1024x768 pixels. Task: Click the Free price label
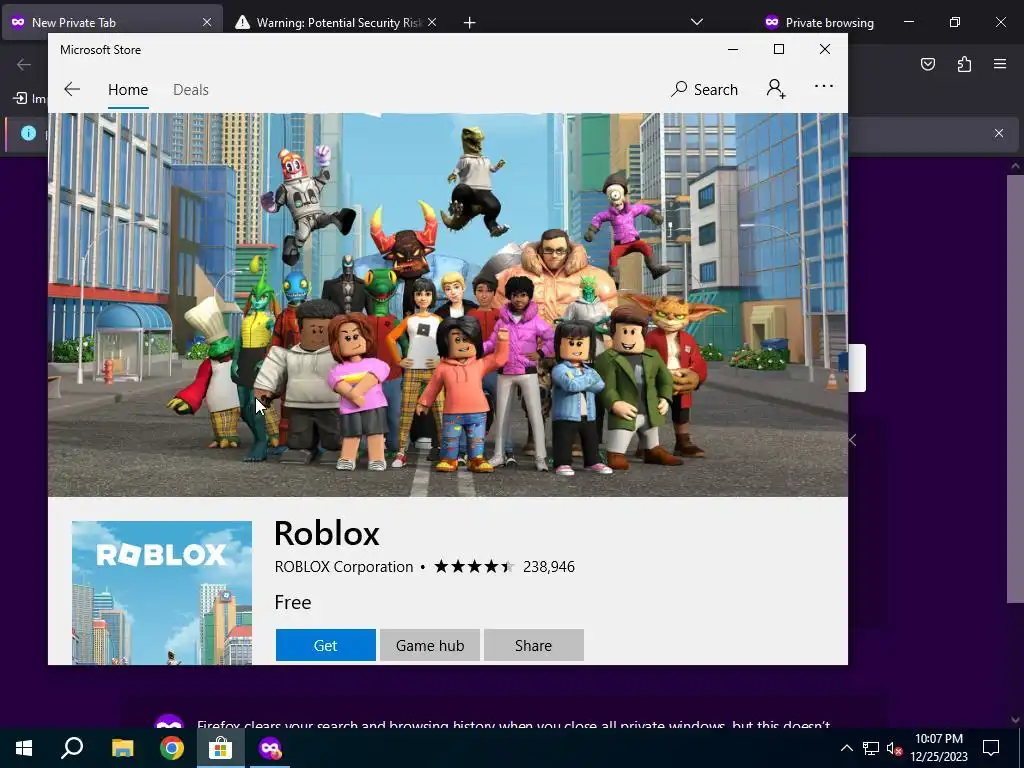pyautogui.click(x=293, y=602)
